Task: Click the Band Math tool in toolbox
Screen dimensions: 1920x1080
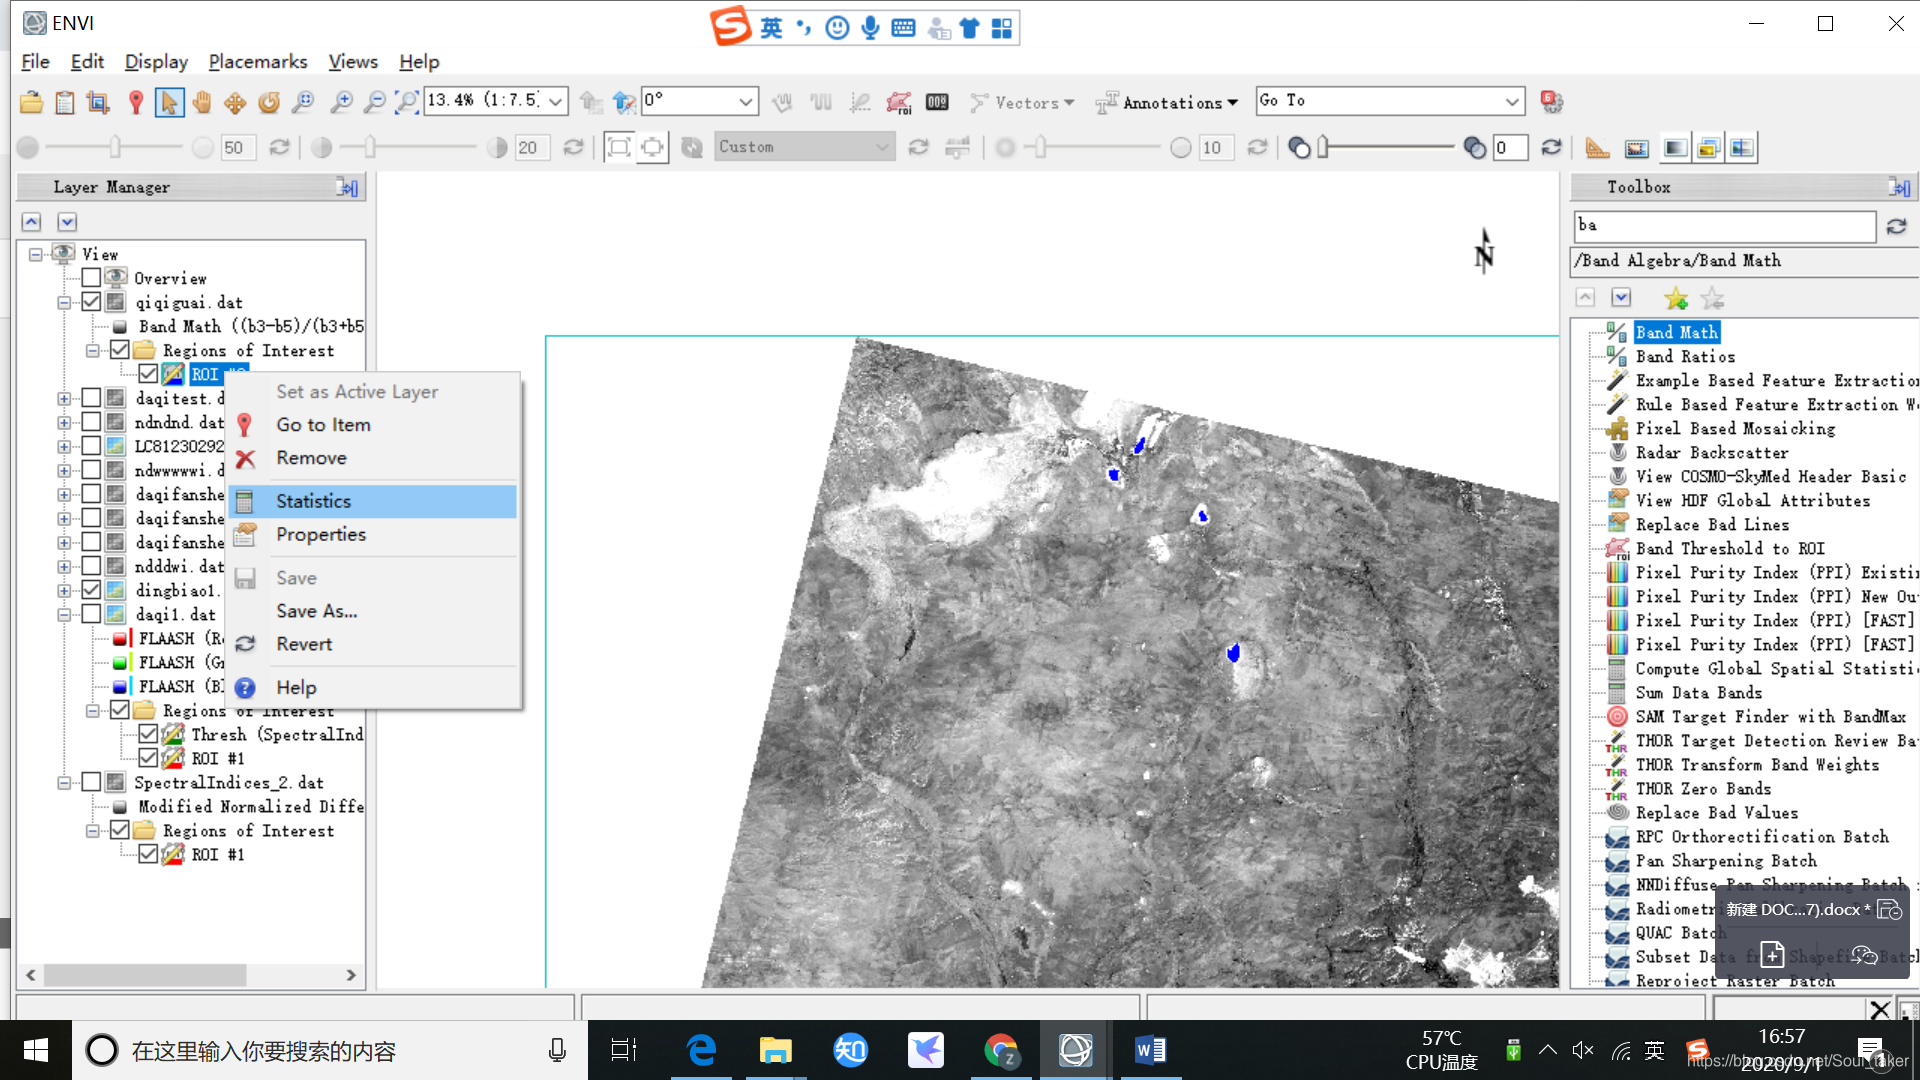Action: tap(1676, 332)
